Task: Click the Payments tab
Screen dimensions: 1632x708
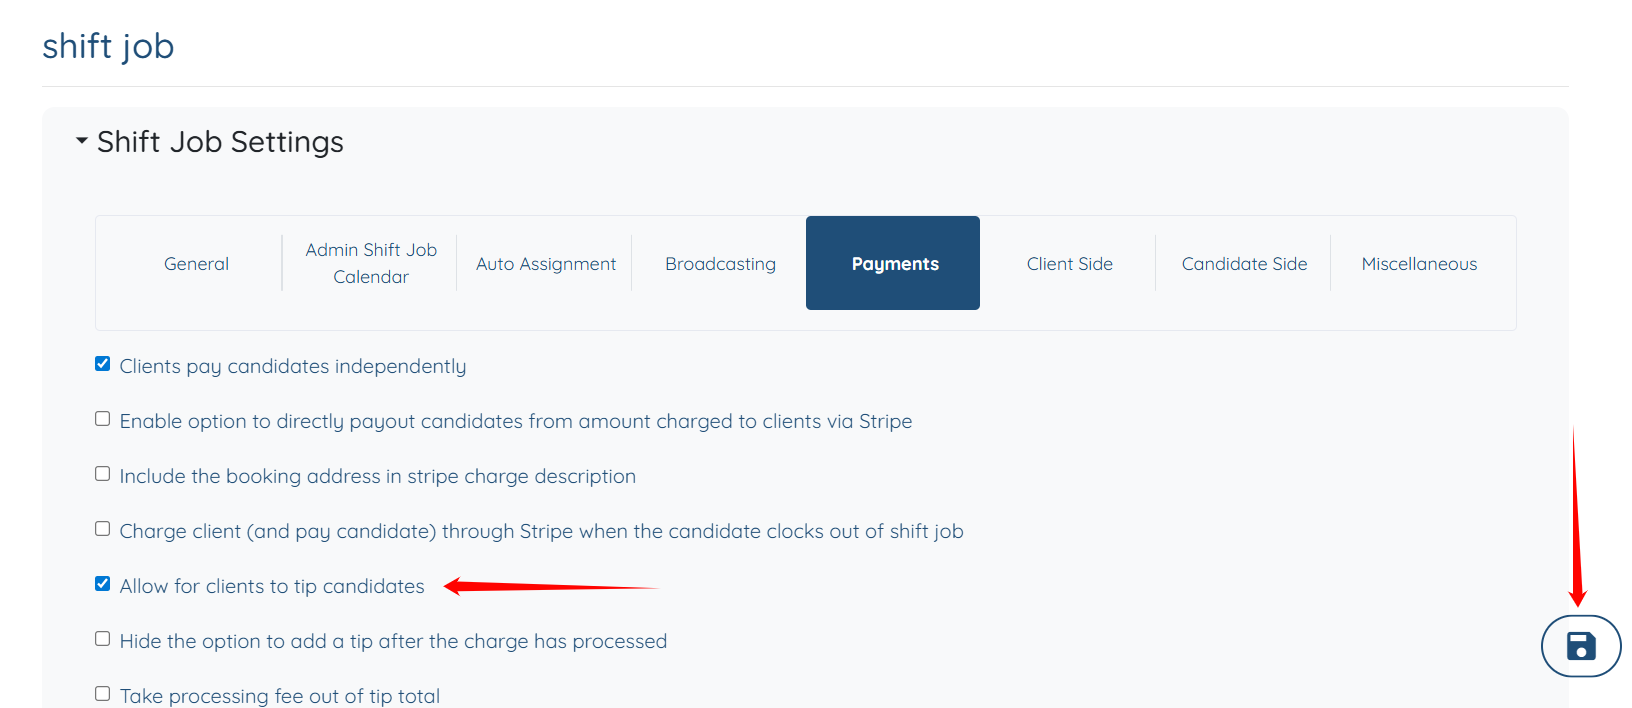Action: tap(894, 264)
